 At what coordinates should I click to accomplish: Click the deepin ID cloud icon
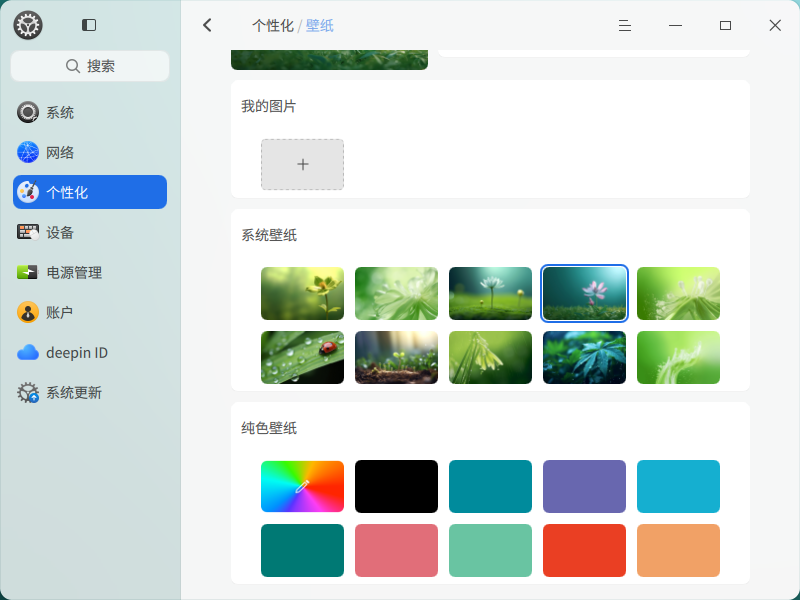(x=28, y=353)
